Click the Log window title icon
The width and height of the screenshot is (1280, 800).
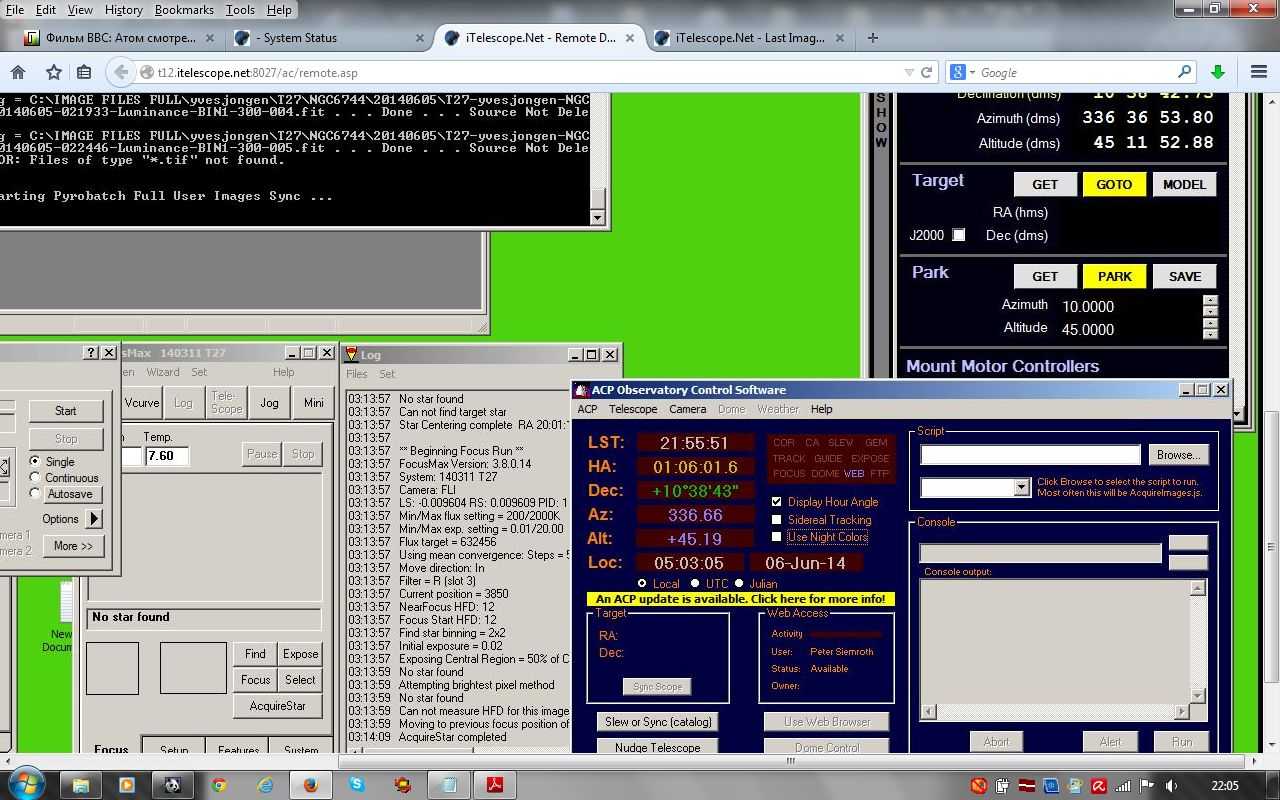tap(351, 354)
